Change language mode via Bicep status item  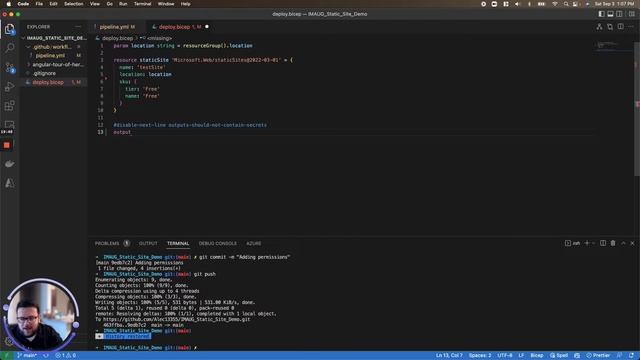click(537, 356)
